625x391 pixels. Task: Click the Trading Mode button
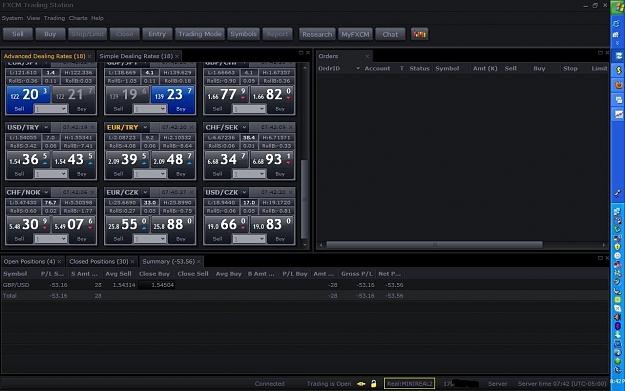coord(200,34)
